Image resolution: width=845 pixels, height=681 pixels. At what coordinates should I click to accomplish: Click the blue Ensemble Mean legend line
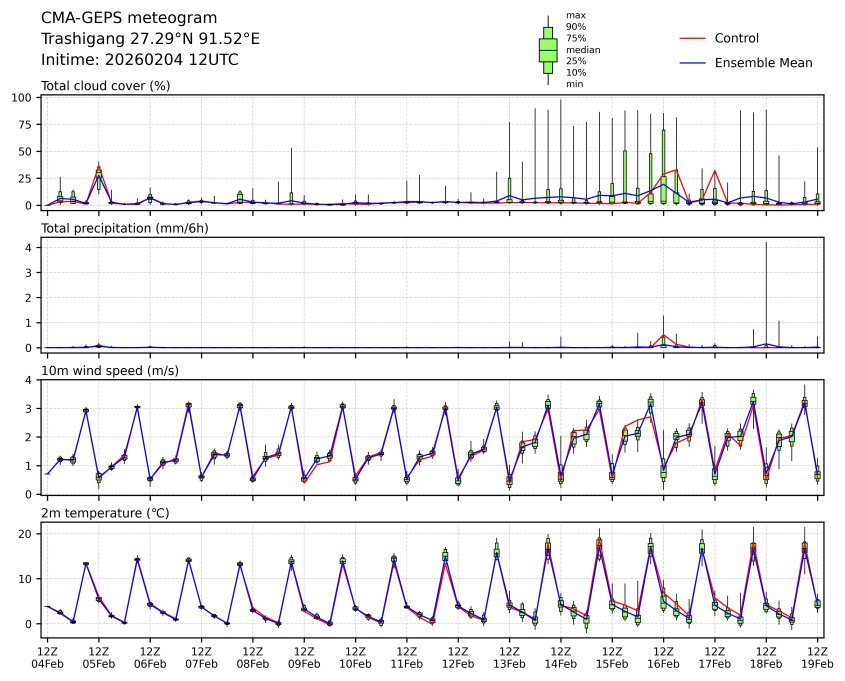[x=693, y=62]
